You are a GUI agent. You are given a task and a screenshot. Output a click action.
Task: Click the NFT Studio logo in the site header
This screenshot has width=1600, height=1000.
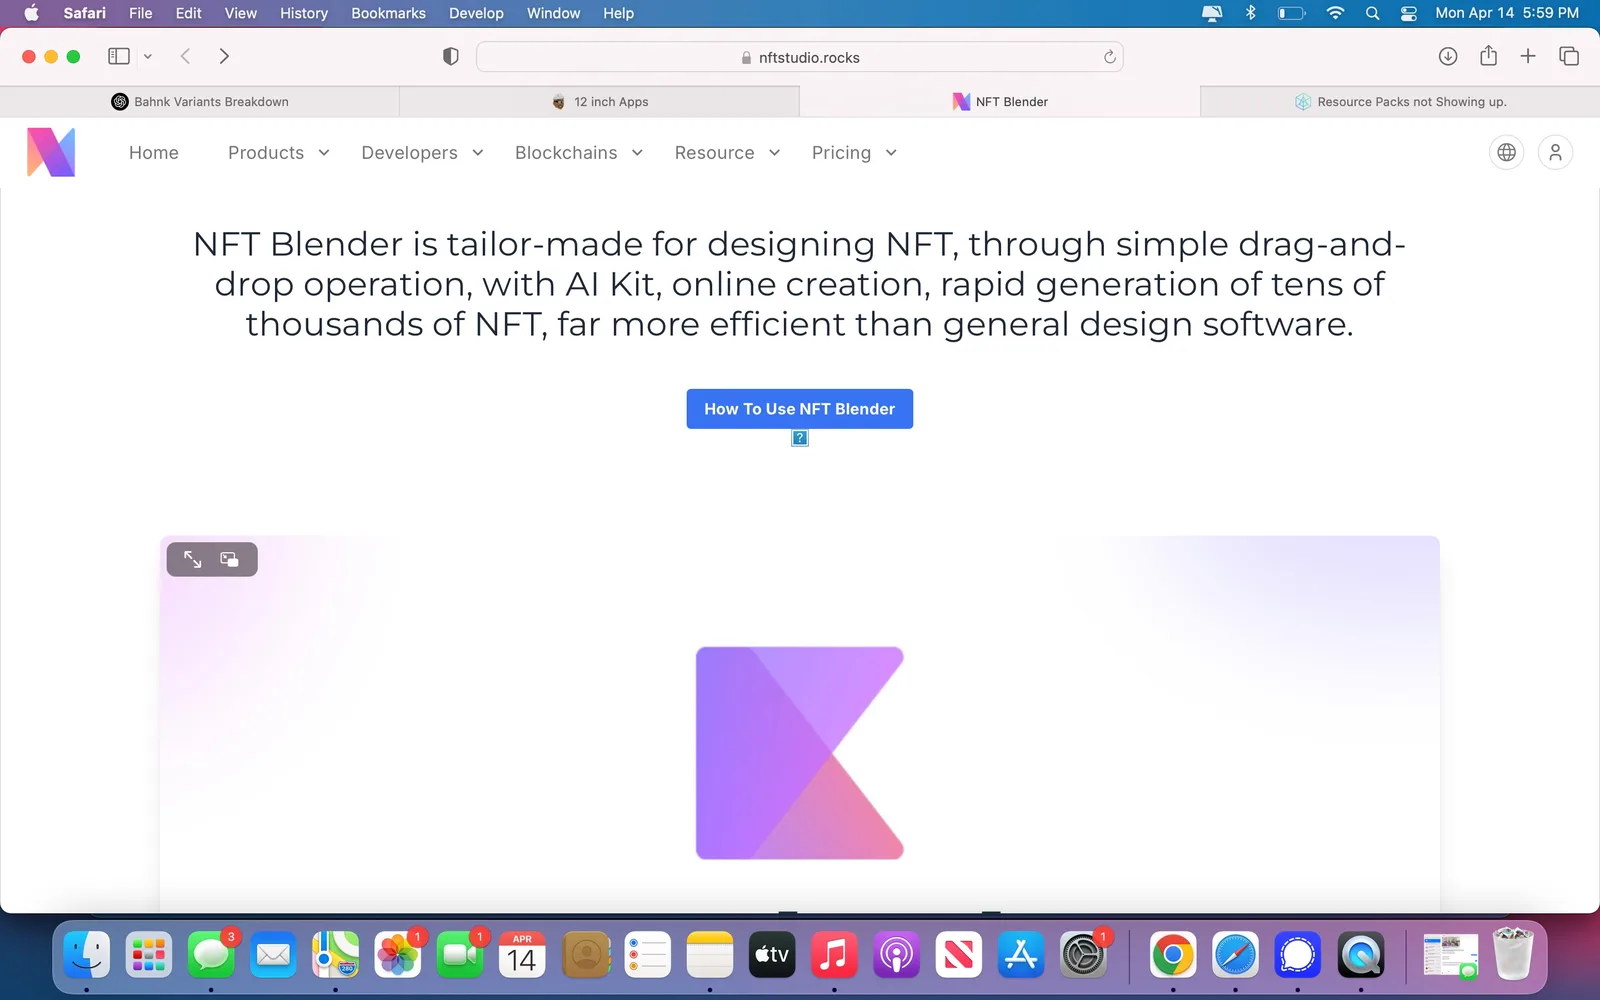[51, 152]
